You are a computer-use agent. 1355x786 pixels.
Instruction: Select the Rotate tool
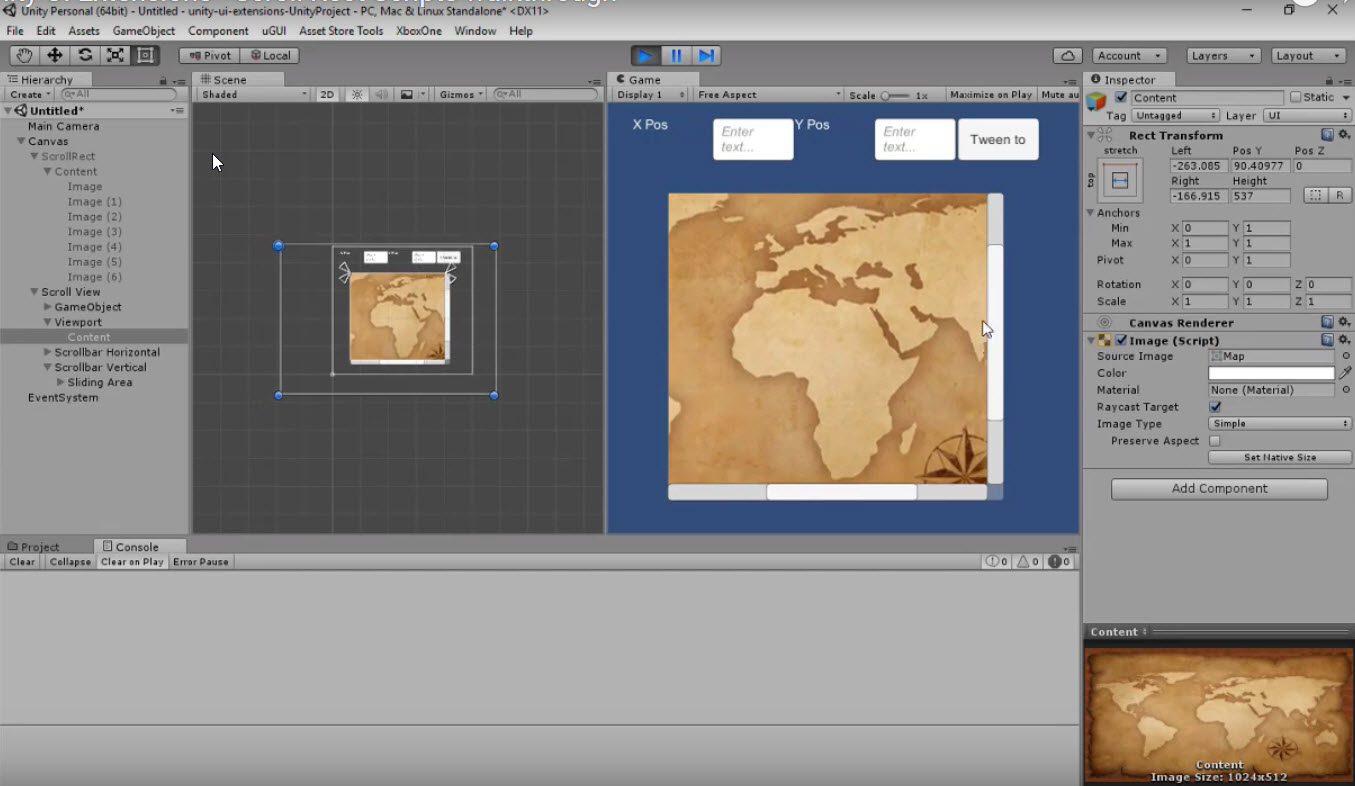point(85,56)
